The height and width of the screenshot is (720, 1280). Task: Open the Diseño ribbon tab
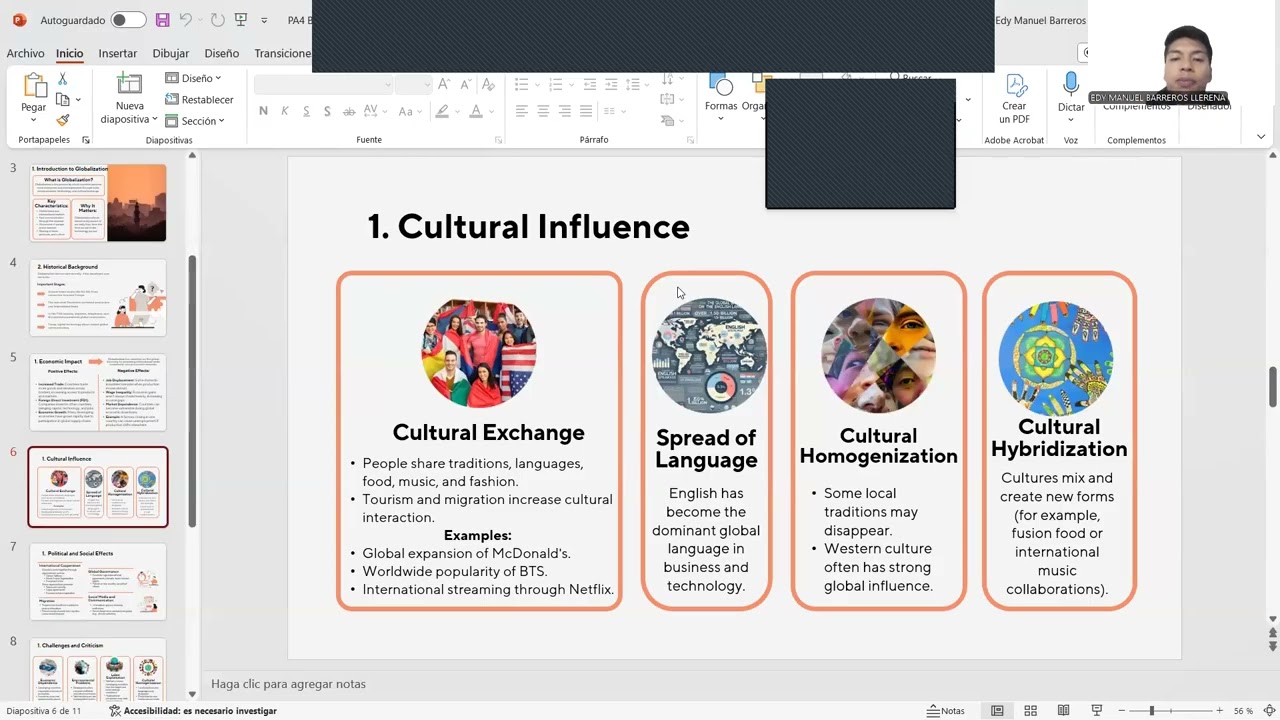(x=221, y=53)
